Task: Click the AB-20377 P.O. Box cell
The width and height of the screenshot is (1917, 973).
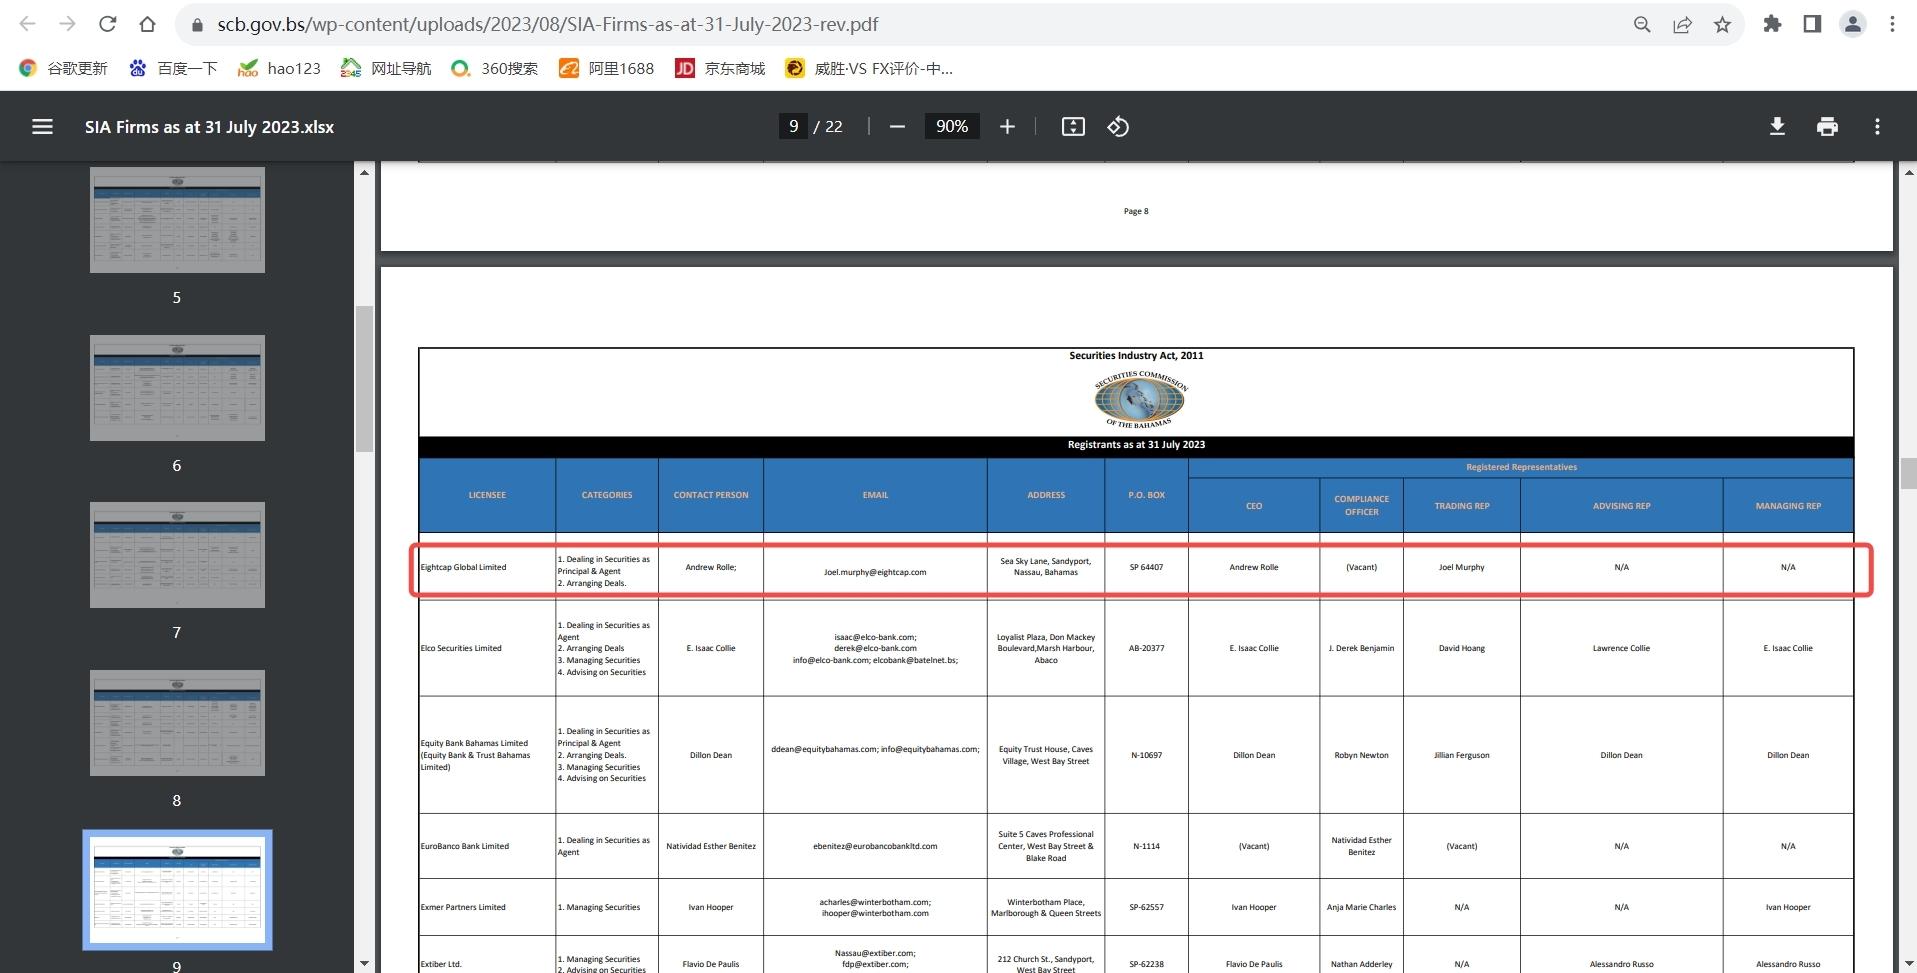Action: pyautogui.click(x=1146, y=648)
